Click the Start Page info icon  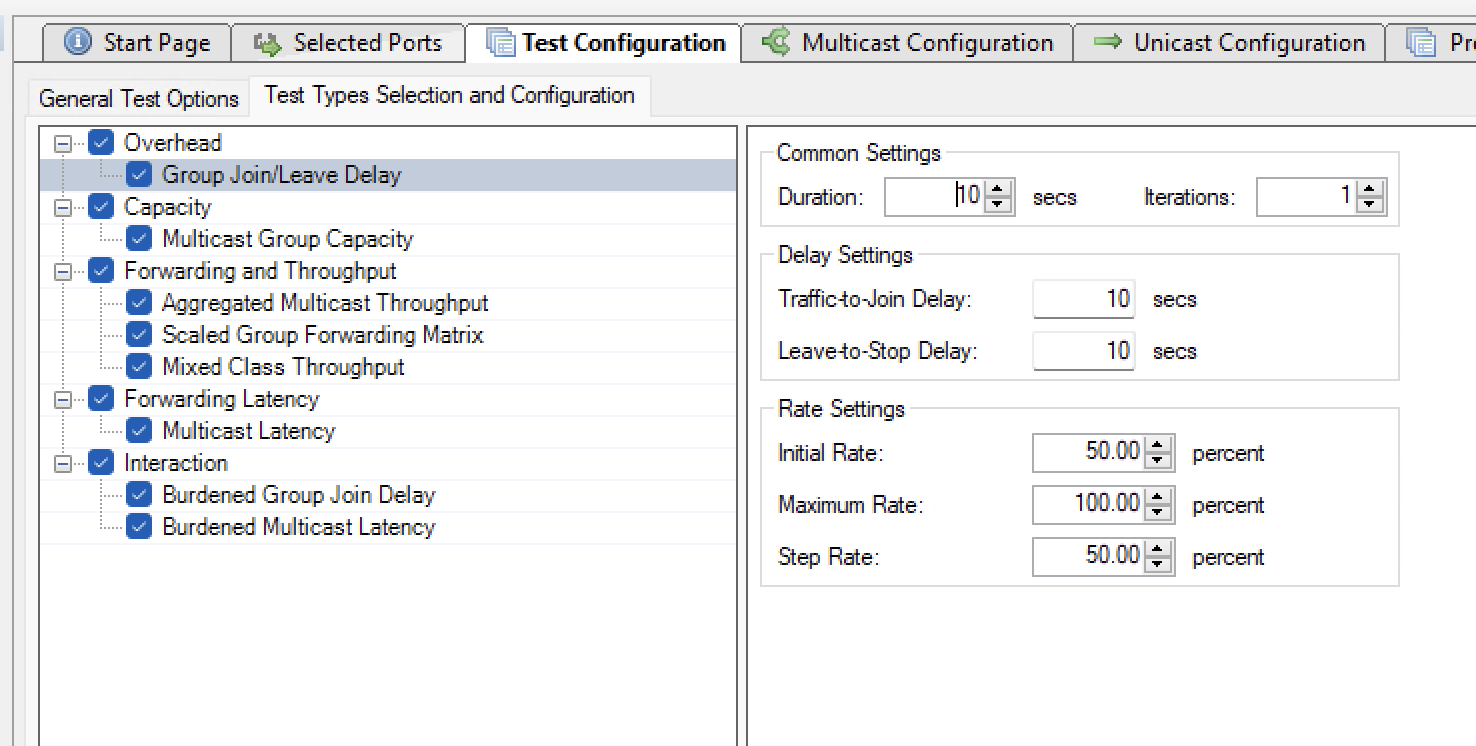pyautogui.click(x=77, y=43)
